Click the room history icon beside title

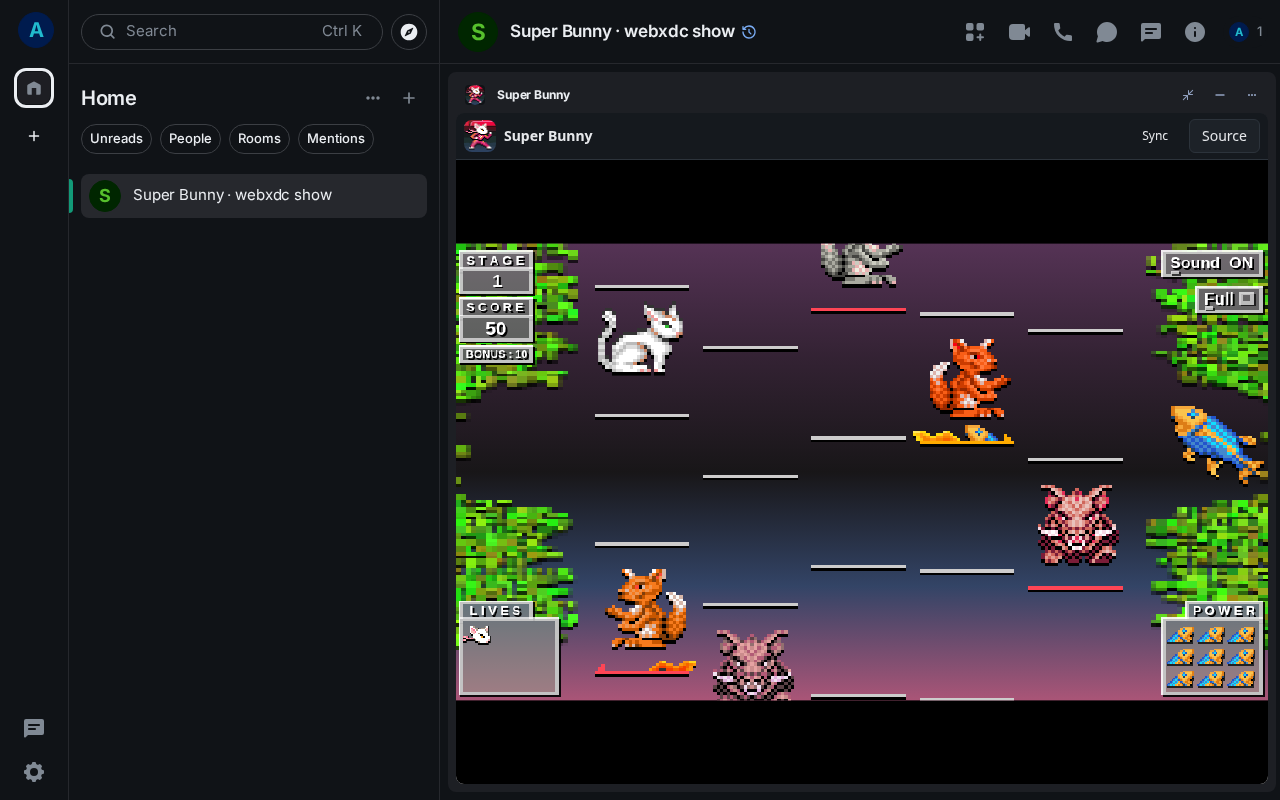coord(749,32)
